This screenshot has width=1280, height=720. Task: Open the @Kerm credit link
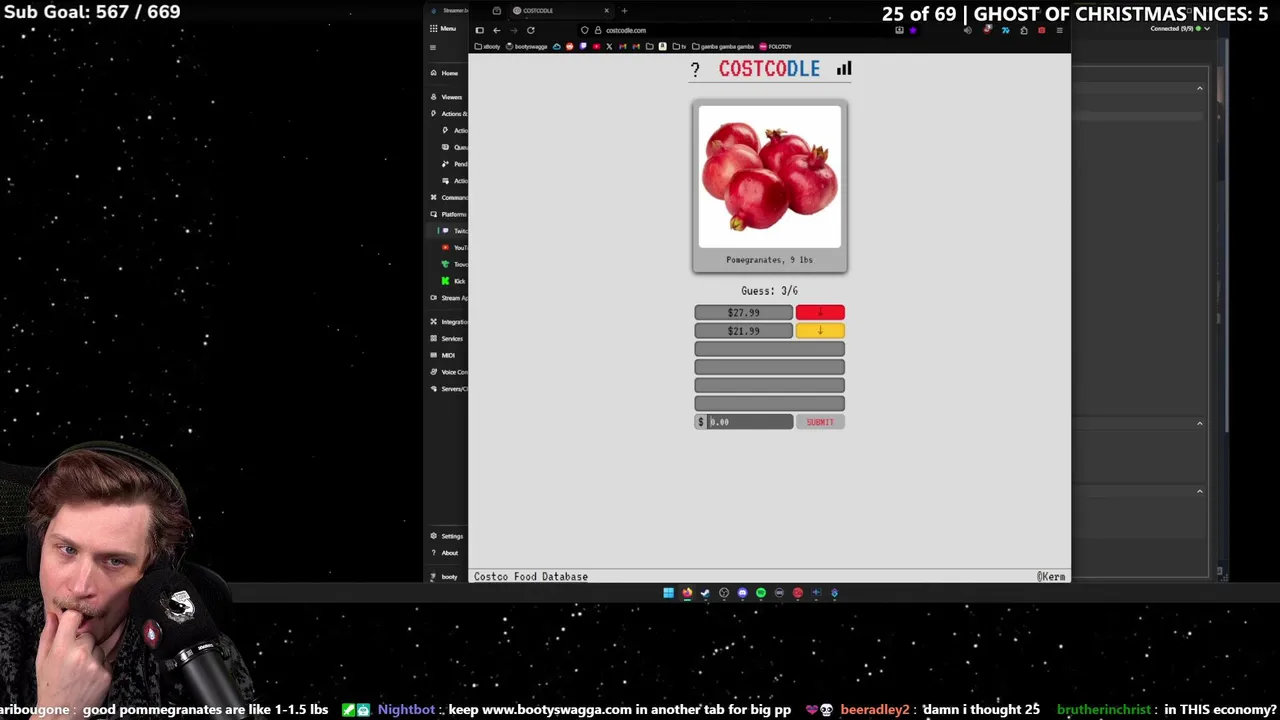pos(1051,577)
